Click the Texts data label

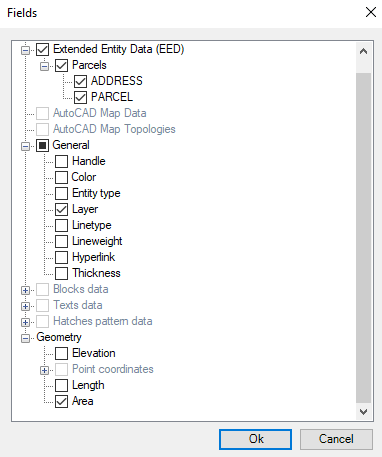78,305
